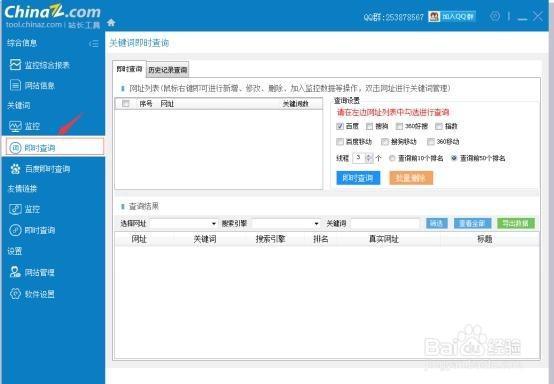This screenshot has height=384, width=554.
Task: Enable the 360好搜 checkbox
Action: pos(399,126)
